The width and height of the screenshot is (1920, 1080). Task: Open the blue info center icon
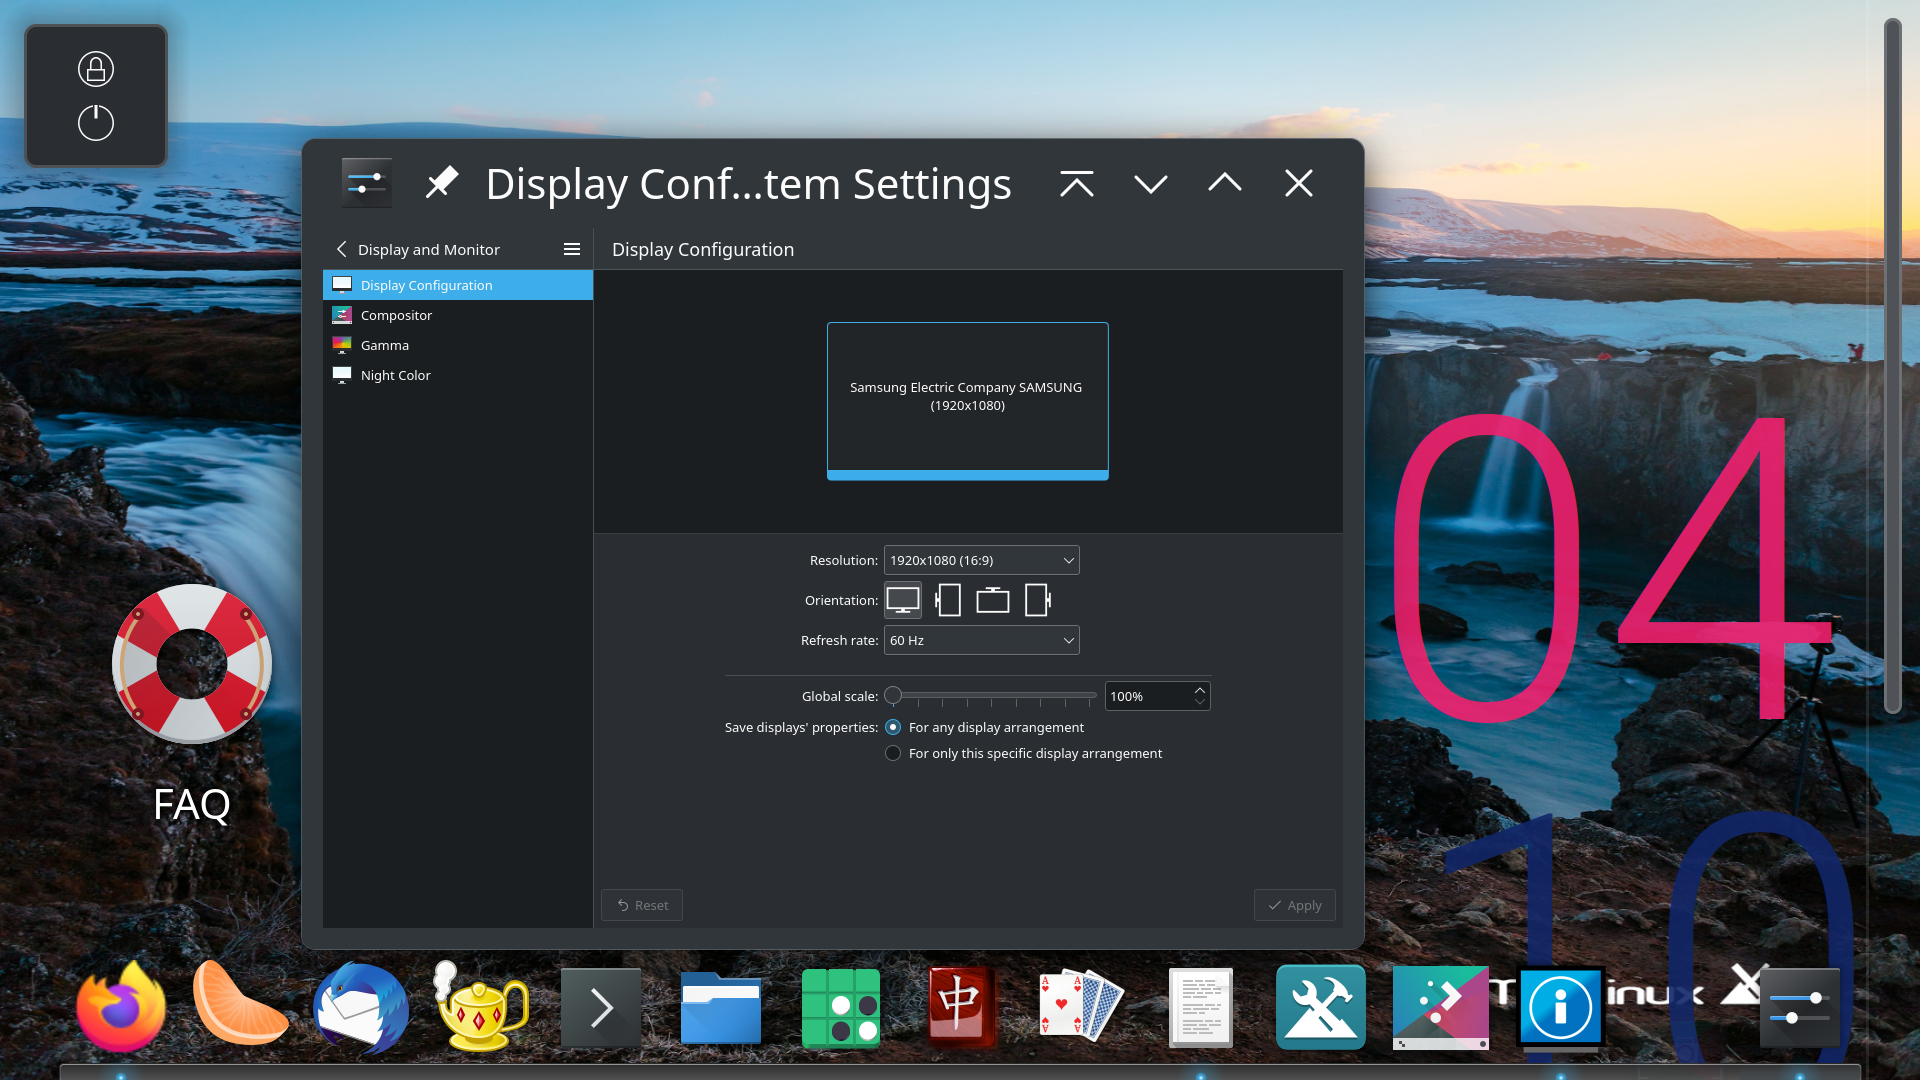point(1561,1008)
